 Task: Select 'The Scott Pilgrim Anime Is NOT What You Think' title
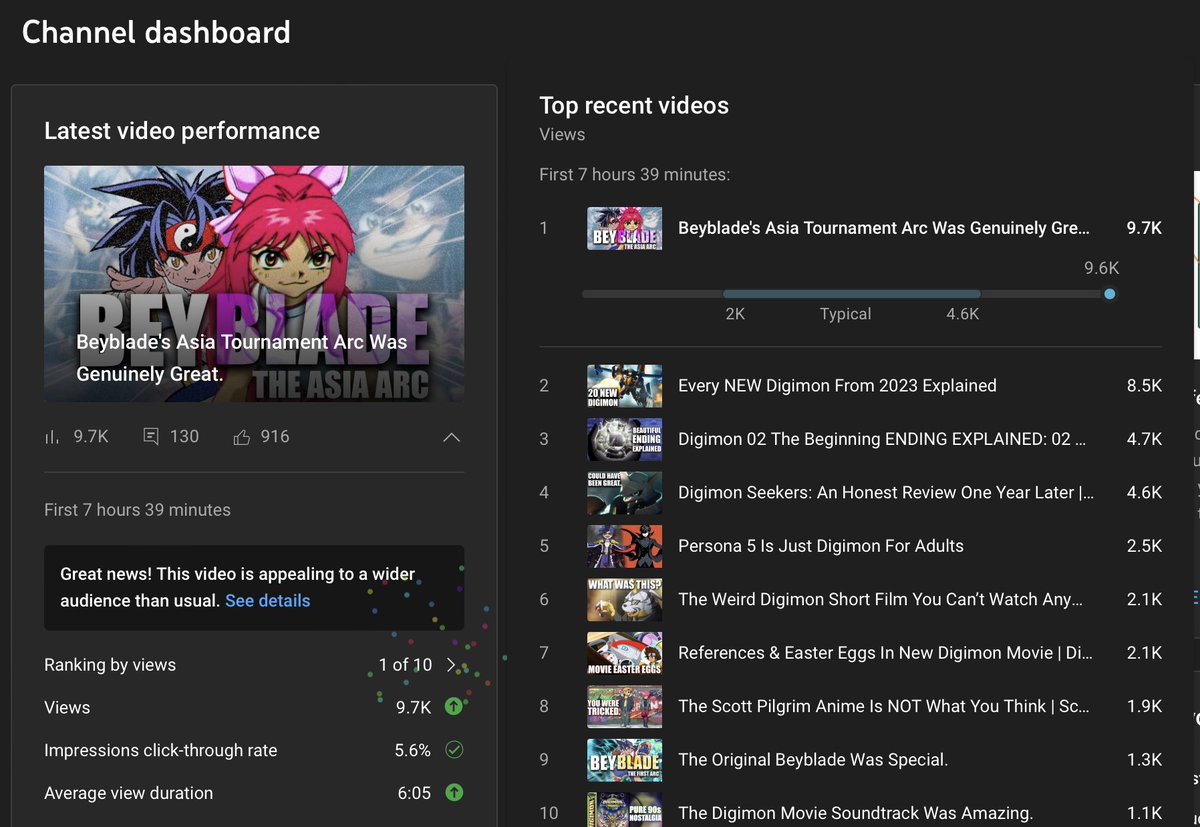[x=884, y=706]
